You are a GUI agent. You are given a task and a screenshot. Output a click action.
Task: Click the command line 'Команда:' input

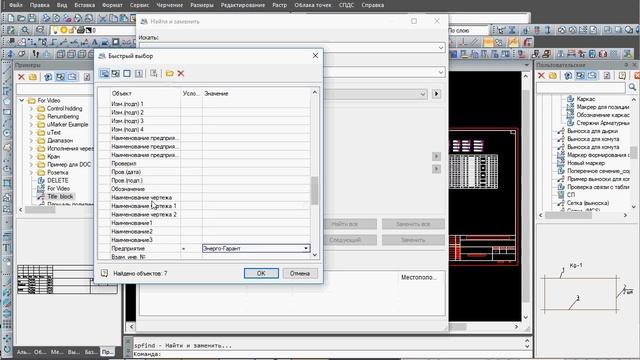[329, 354]
